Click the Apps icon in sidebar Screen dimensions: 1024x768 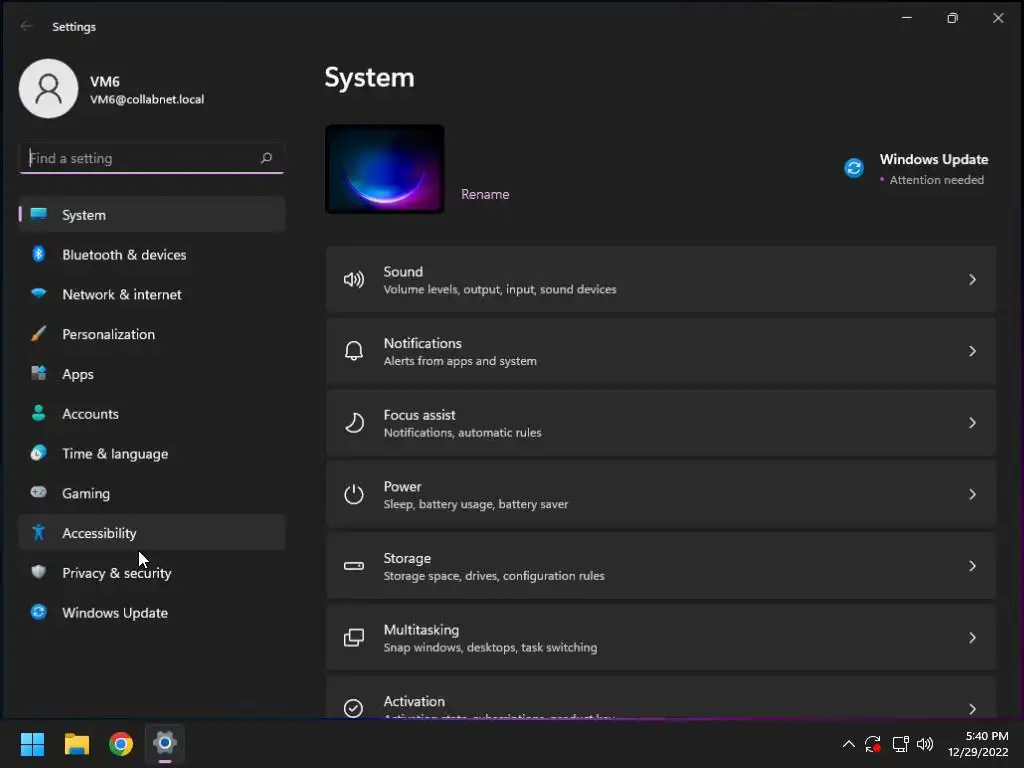[x=39, y=374]
